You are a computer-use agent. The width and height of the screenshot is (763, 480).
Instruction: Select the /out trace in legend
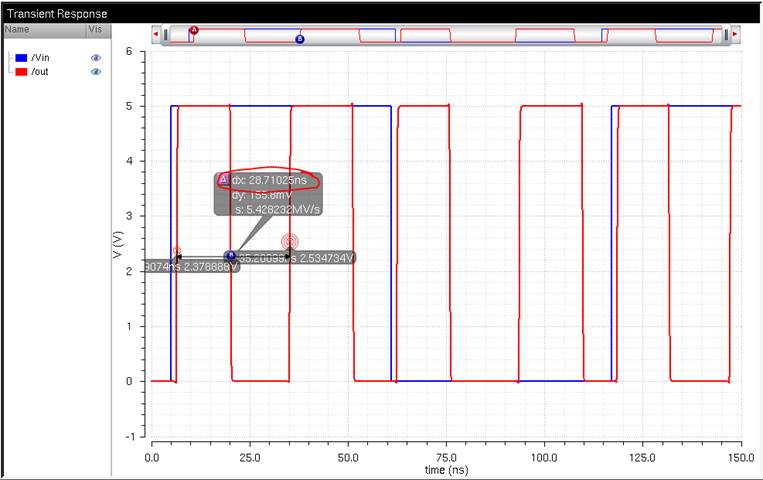(43, 72)
